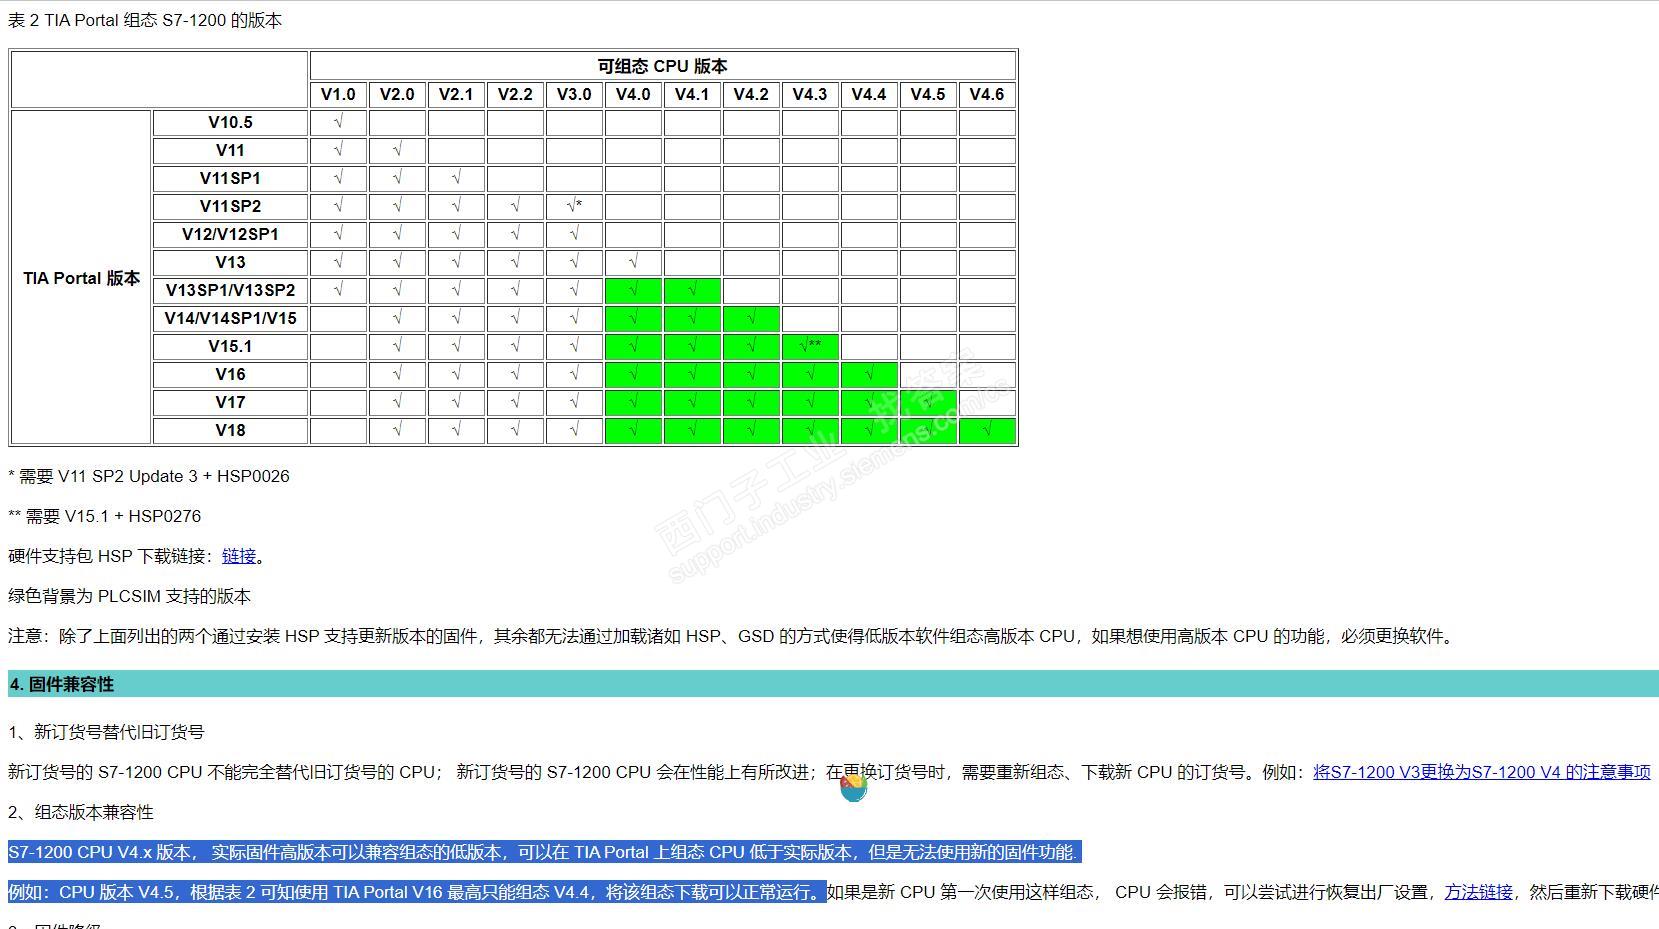Click the V11SP2 row label
Screen dimensions: 1659x929
pyautogui.click(x=230, y=207)
